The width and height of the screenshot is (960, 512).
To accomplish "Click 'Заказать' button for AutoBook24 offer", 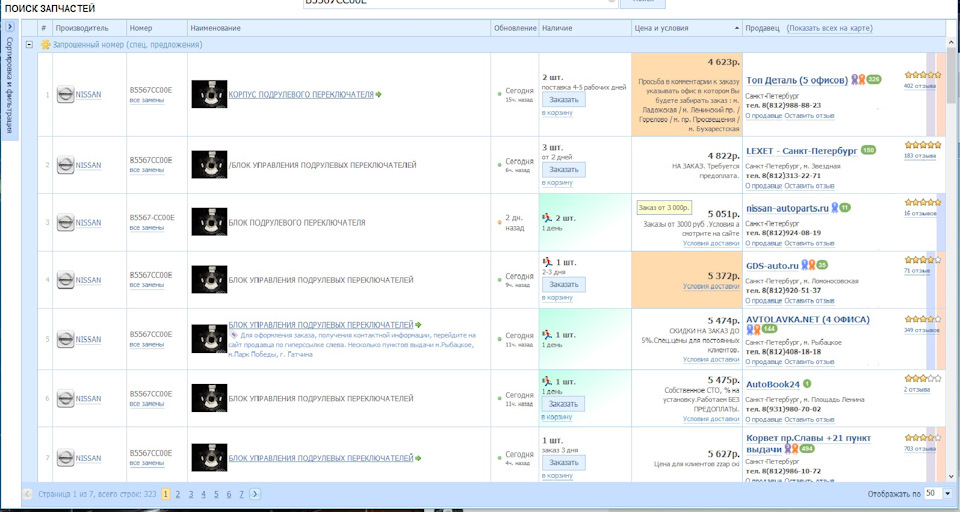I will [x=563, y=404].
